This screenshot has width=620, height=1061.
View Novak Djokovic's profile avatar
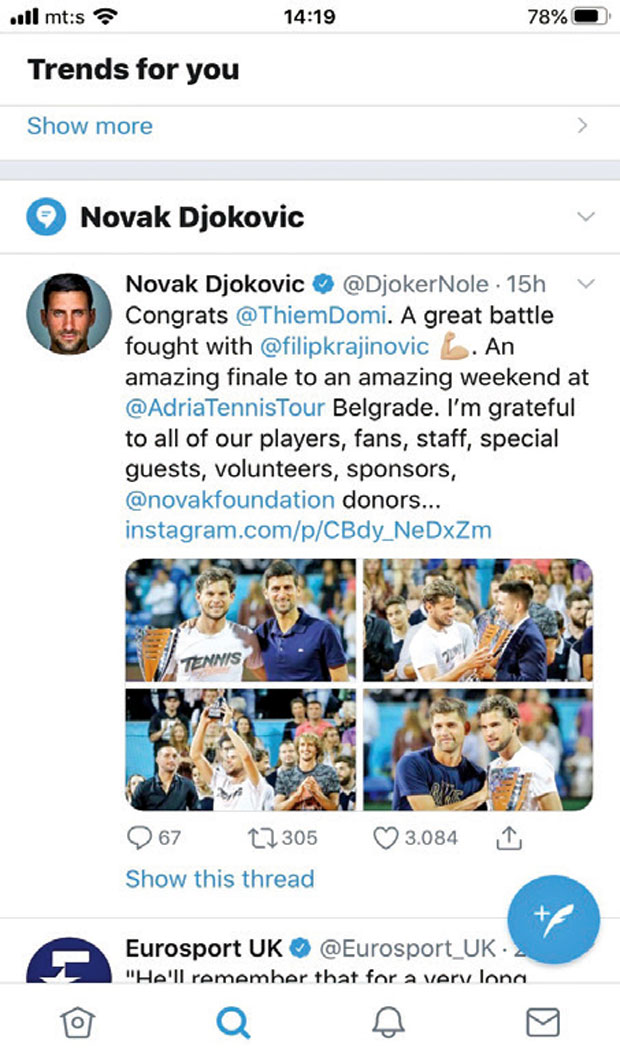point(68,313)
